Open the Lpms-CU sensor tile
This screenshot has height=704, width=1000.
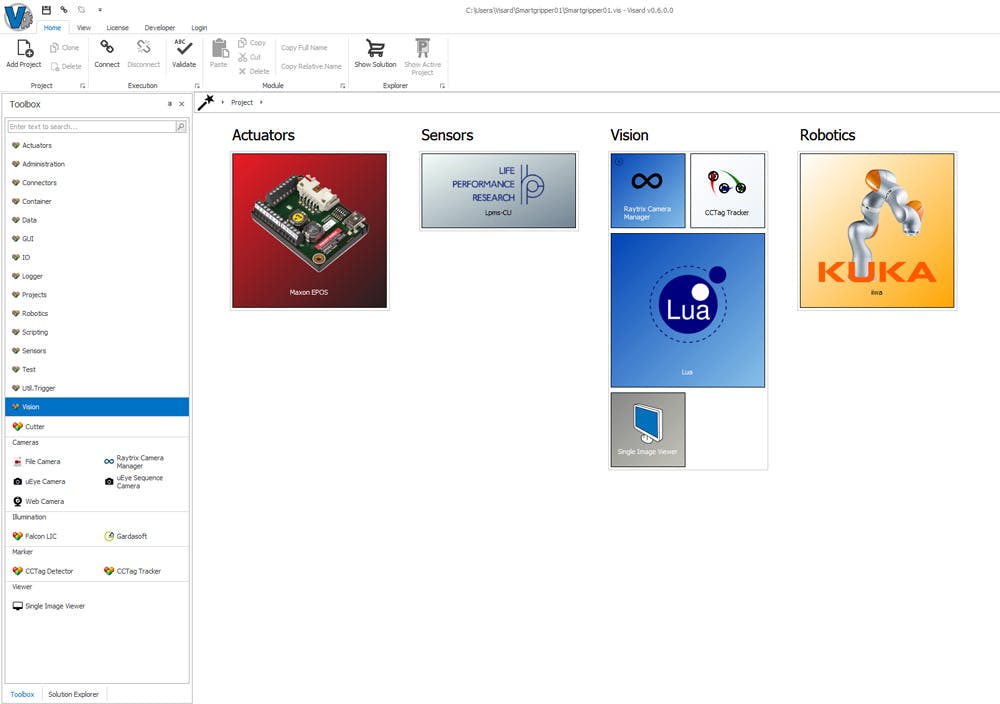(499, 191)
